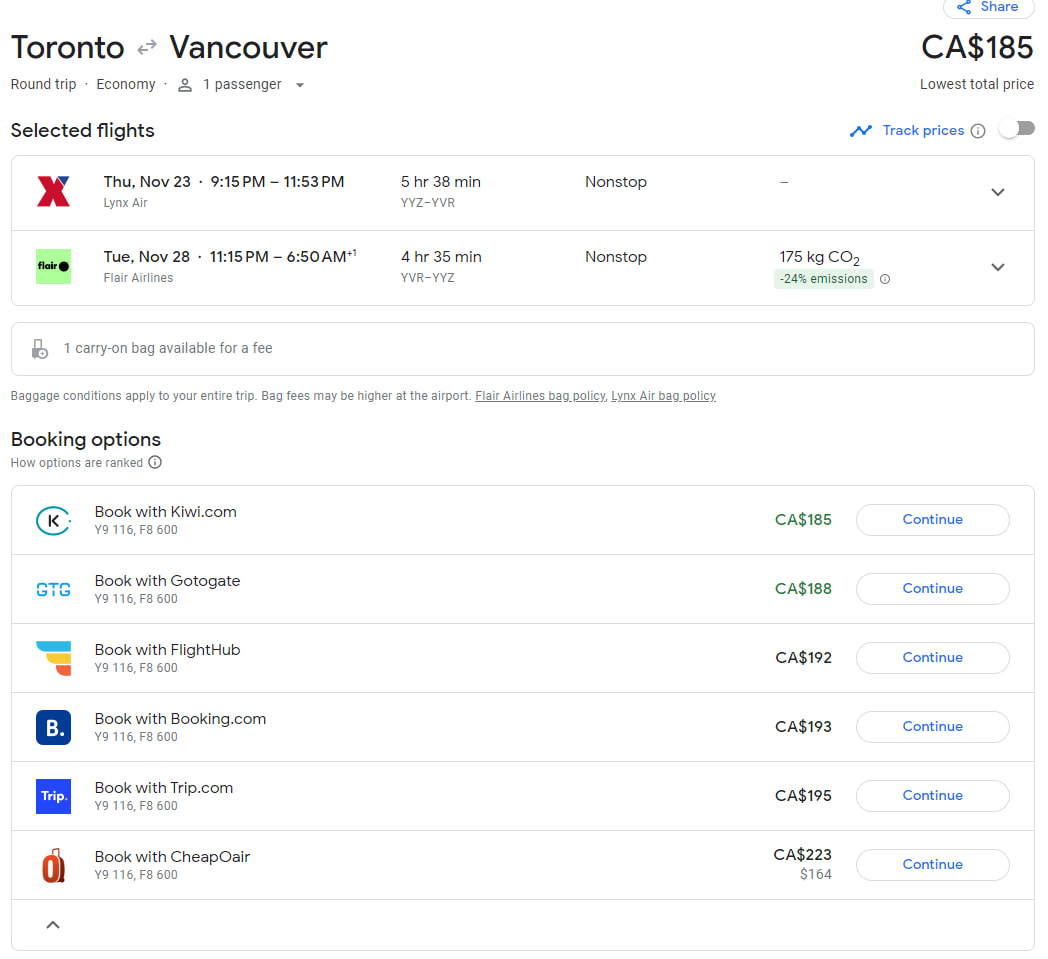The height and width of the screenshot is (959, 1048).
Task: Click the Kiwi.com logo
Action: click(53, 520)
